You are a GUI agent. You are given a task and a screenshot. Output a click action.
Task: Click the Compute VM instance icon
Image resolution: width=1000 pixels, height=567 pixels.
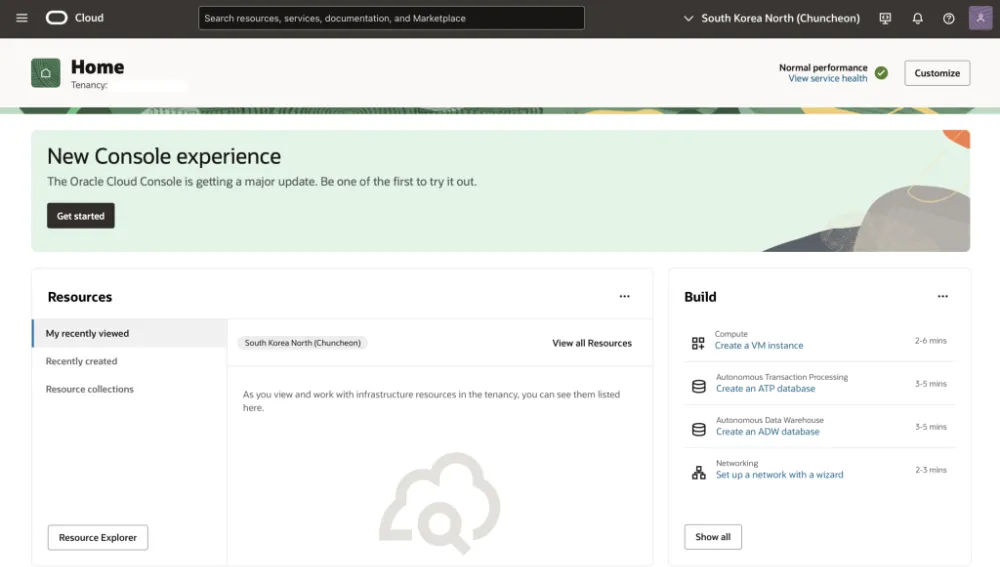[698, 343]
